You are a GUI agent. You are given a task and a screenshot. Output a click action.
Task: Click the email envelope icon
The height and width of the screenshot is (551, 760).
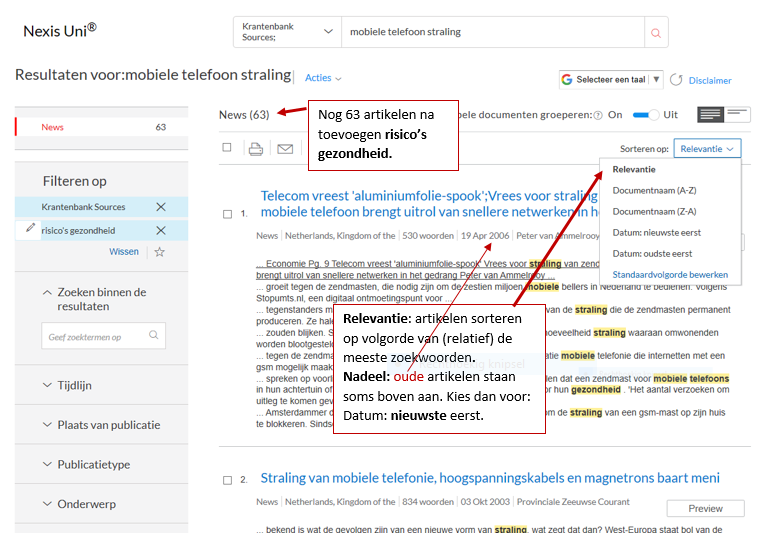click(285, 149)
